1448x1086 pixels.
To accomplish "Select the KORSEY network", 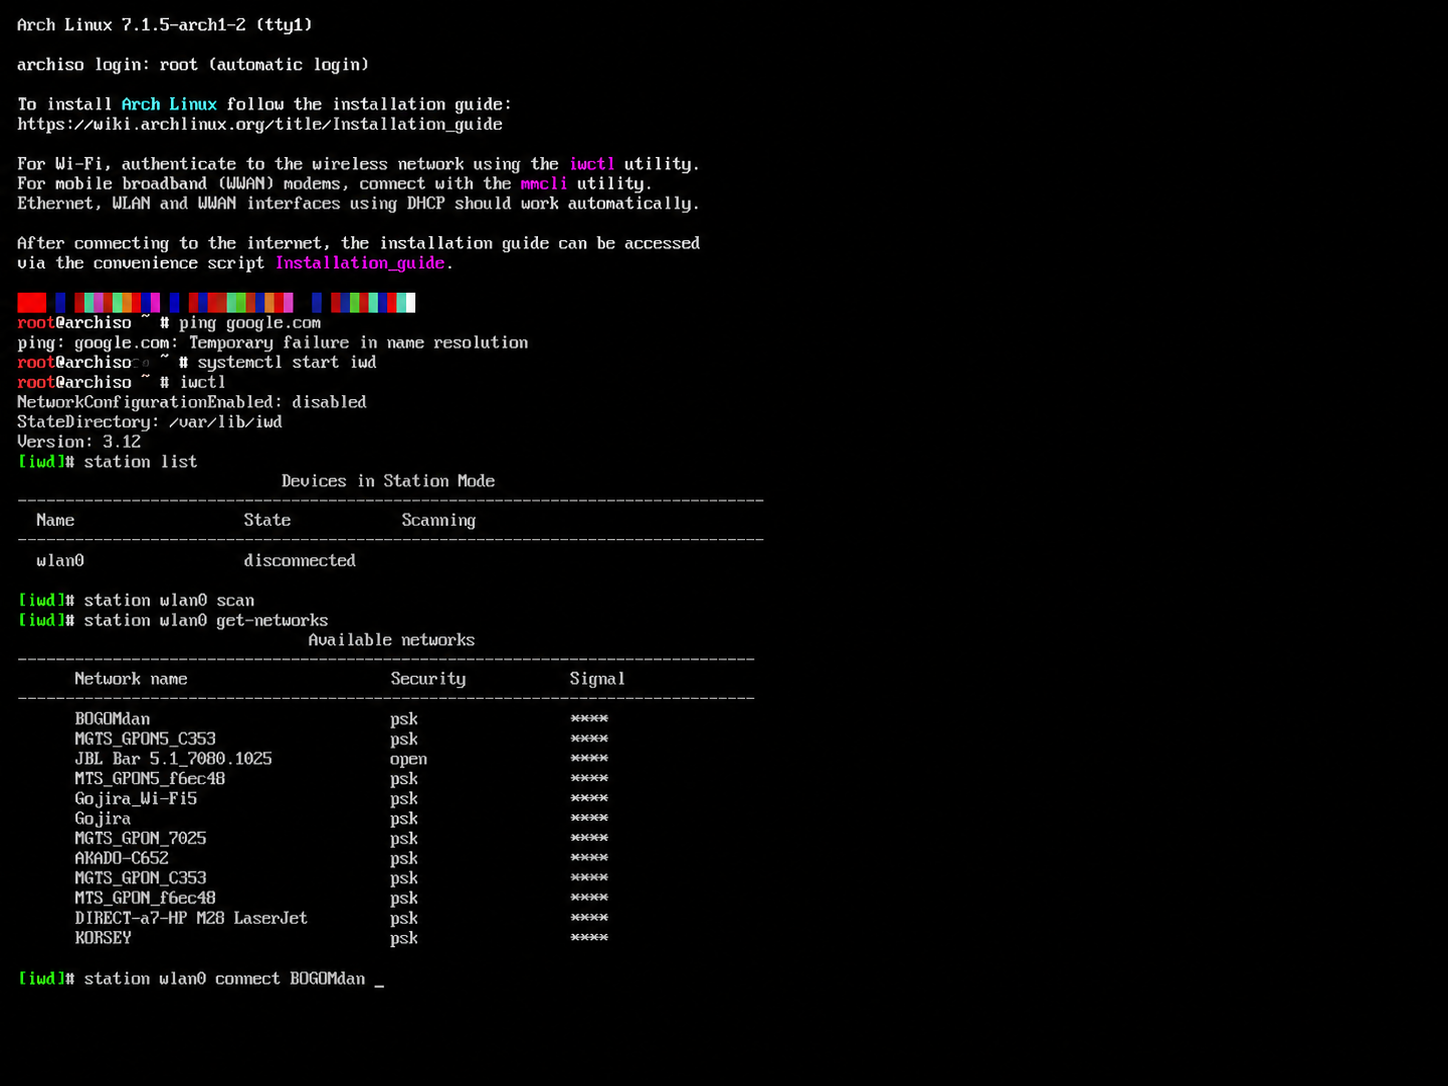I will (x=103, y=938).
